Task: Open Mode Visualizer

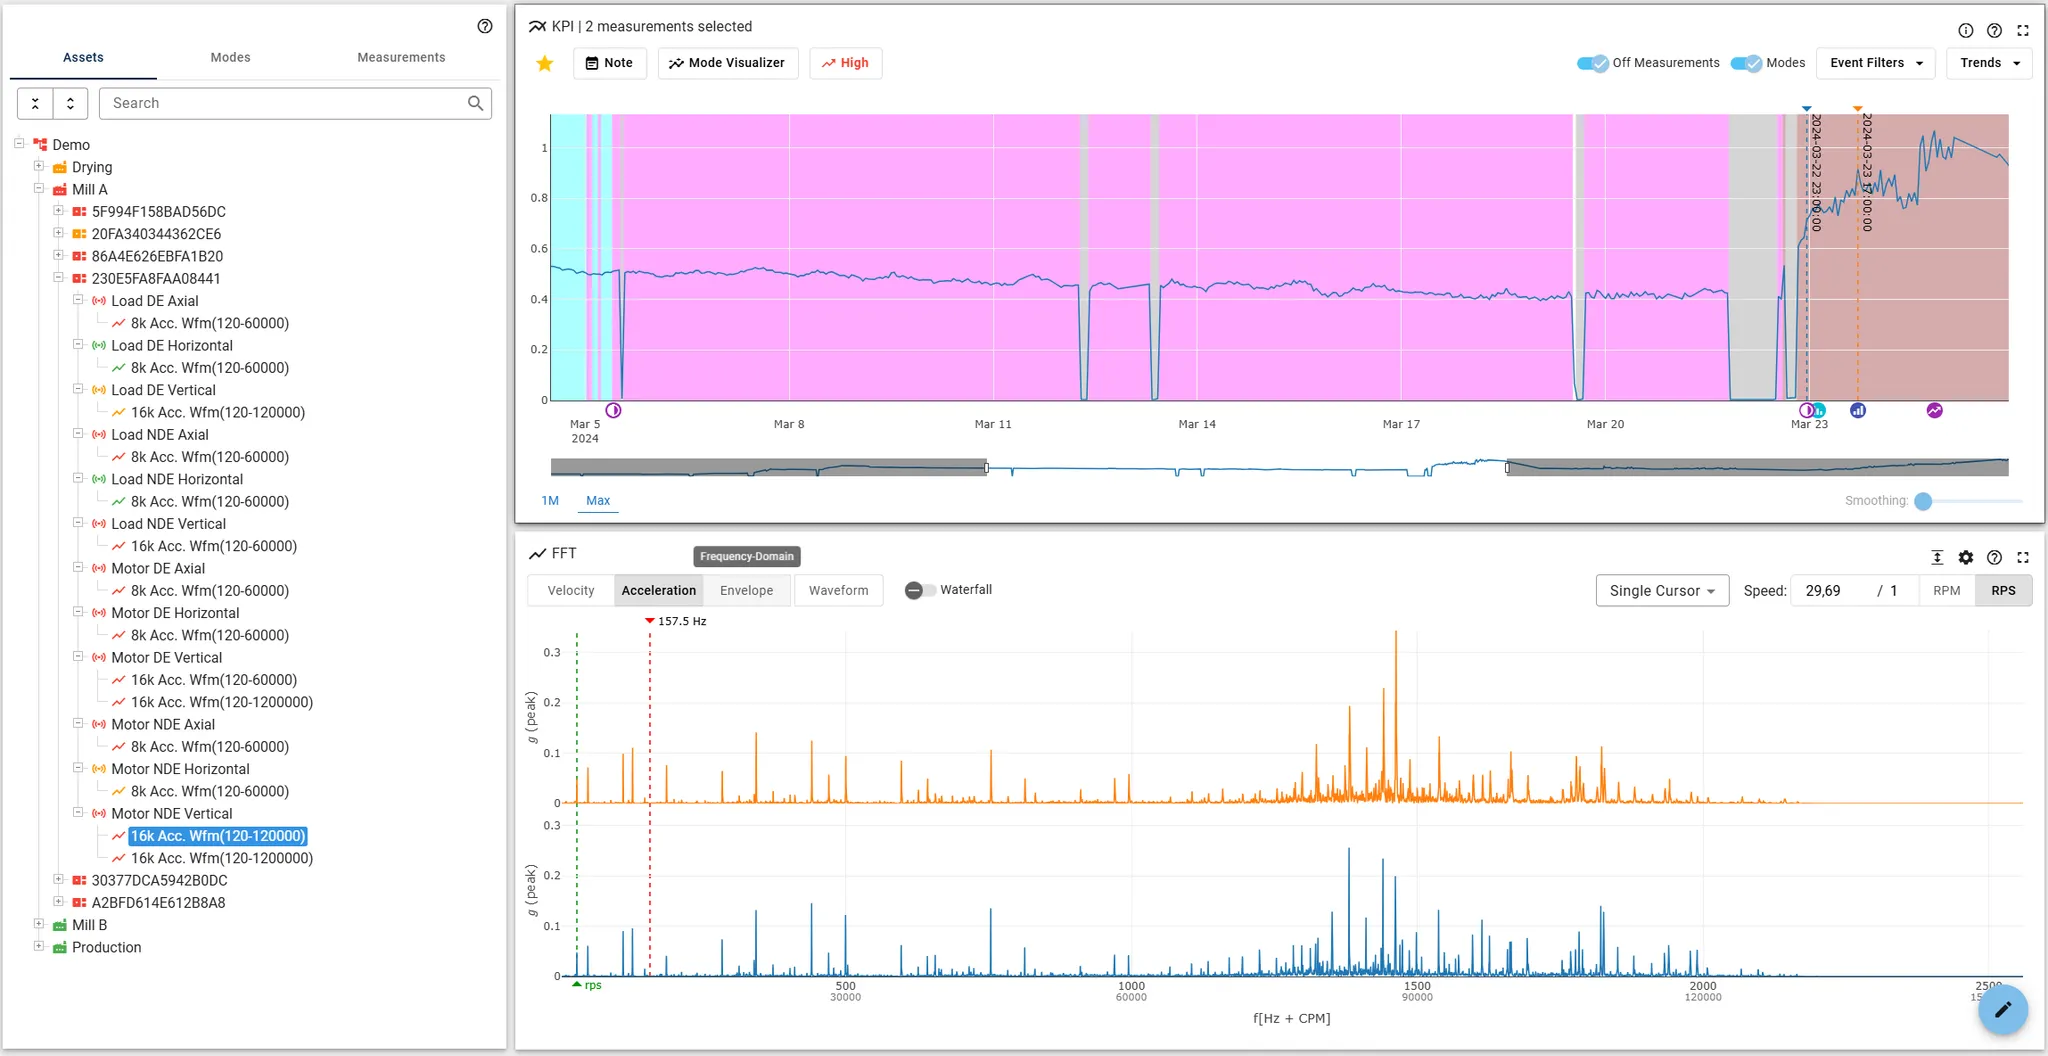Action: click(x=727, y=63)
